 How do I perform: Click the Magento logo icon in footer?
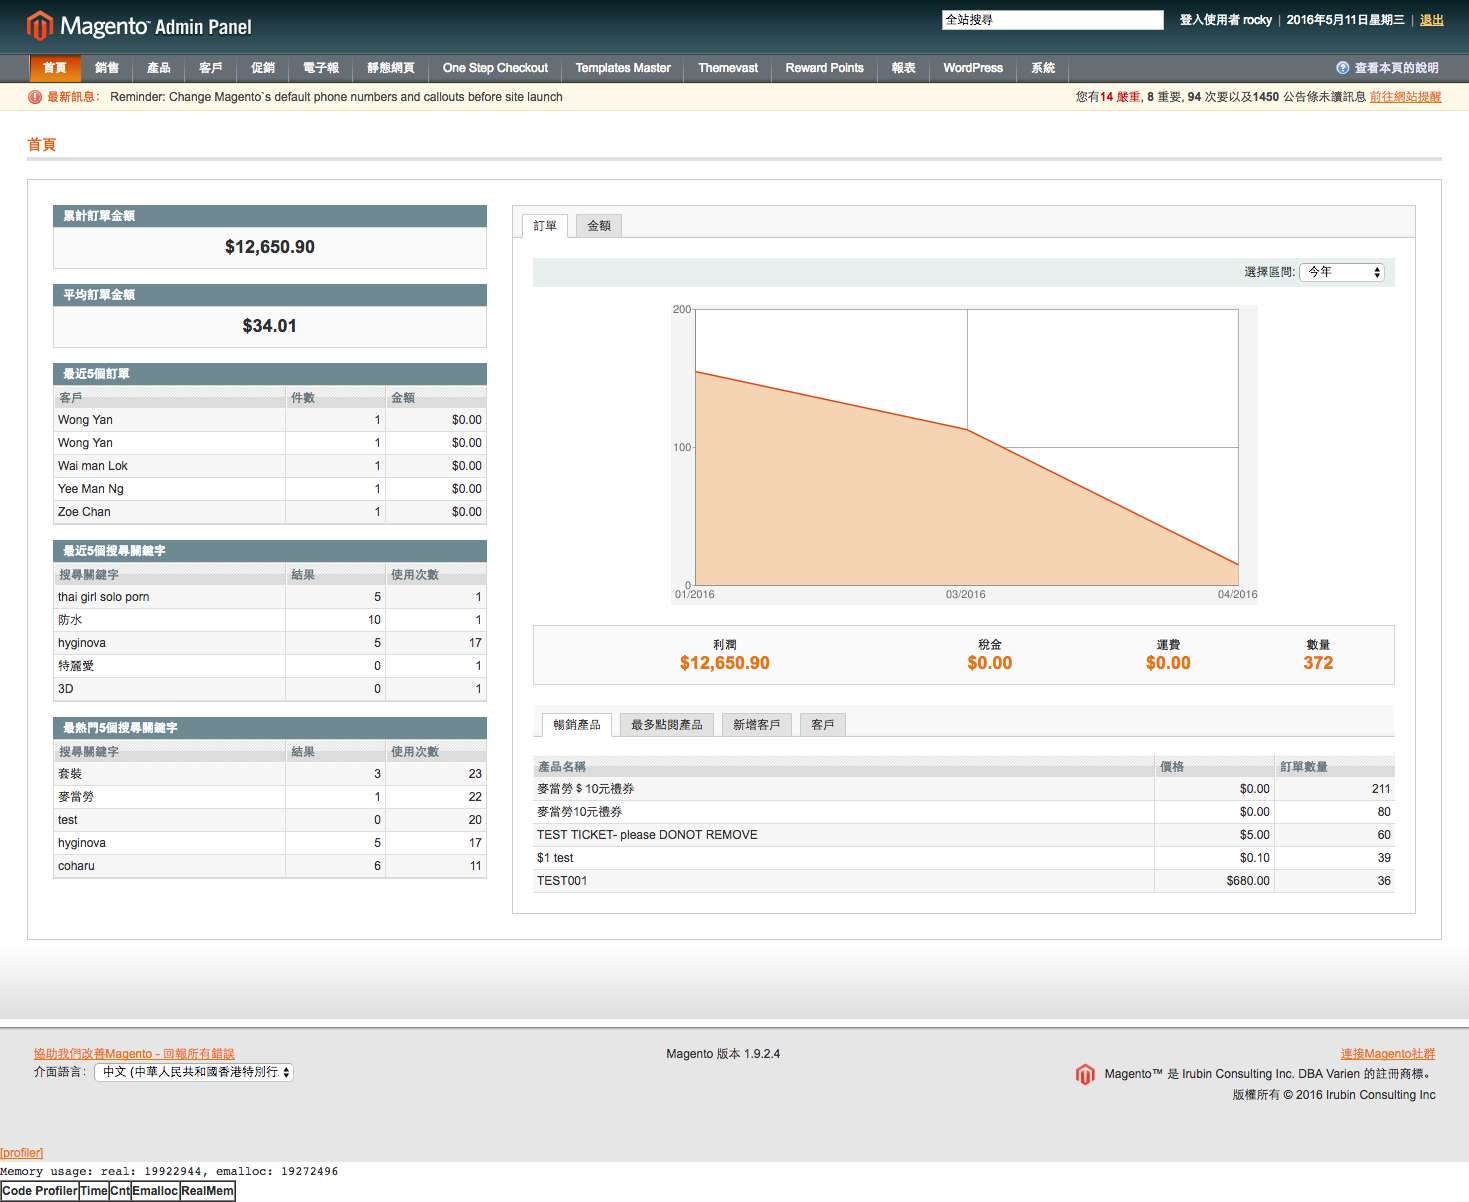[1085, 1074]
